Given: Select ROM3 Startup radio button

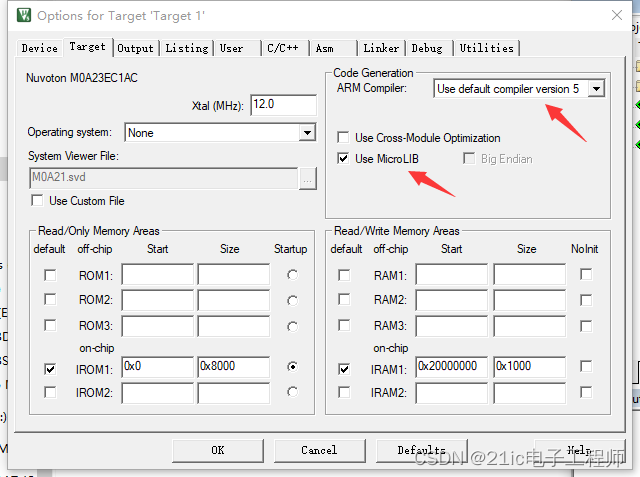Looking at the screenshot, I should click(x=292, y=326).
